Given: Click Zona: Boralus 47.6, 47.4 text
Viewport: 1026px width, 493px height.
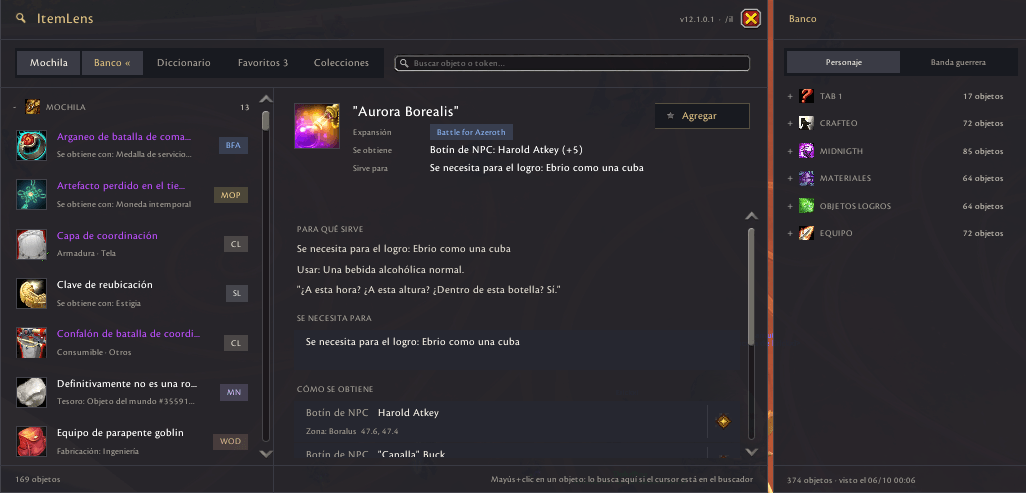Looking at the screenshot, I should pyautogui.click(x=352, y=431).
